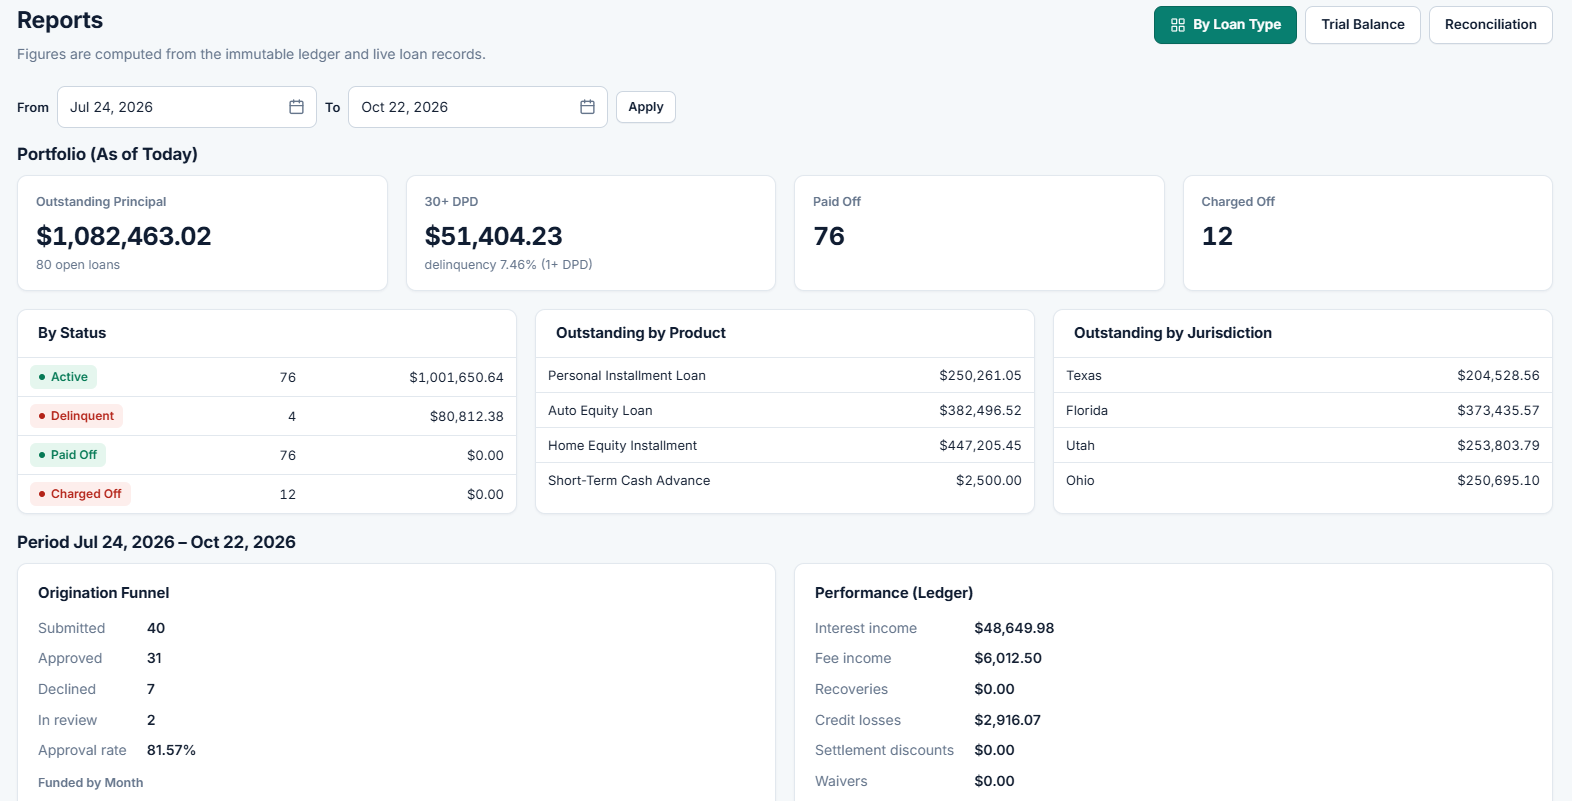
Task: Click grid icon on By Loan Type button
Action: pyautogui.click(x=1178, y=25)
